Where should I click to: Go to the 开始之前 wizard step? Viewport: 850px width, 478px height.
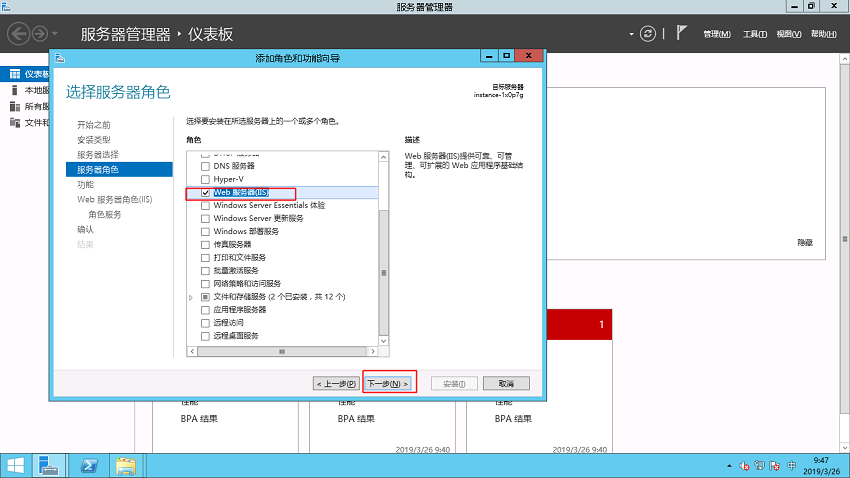click(94, 125)
